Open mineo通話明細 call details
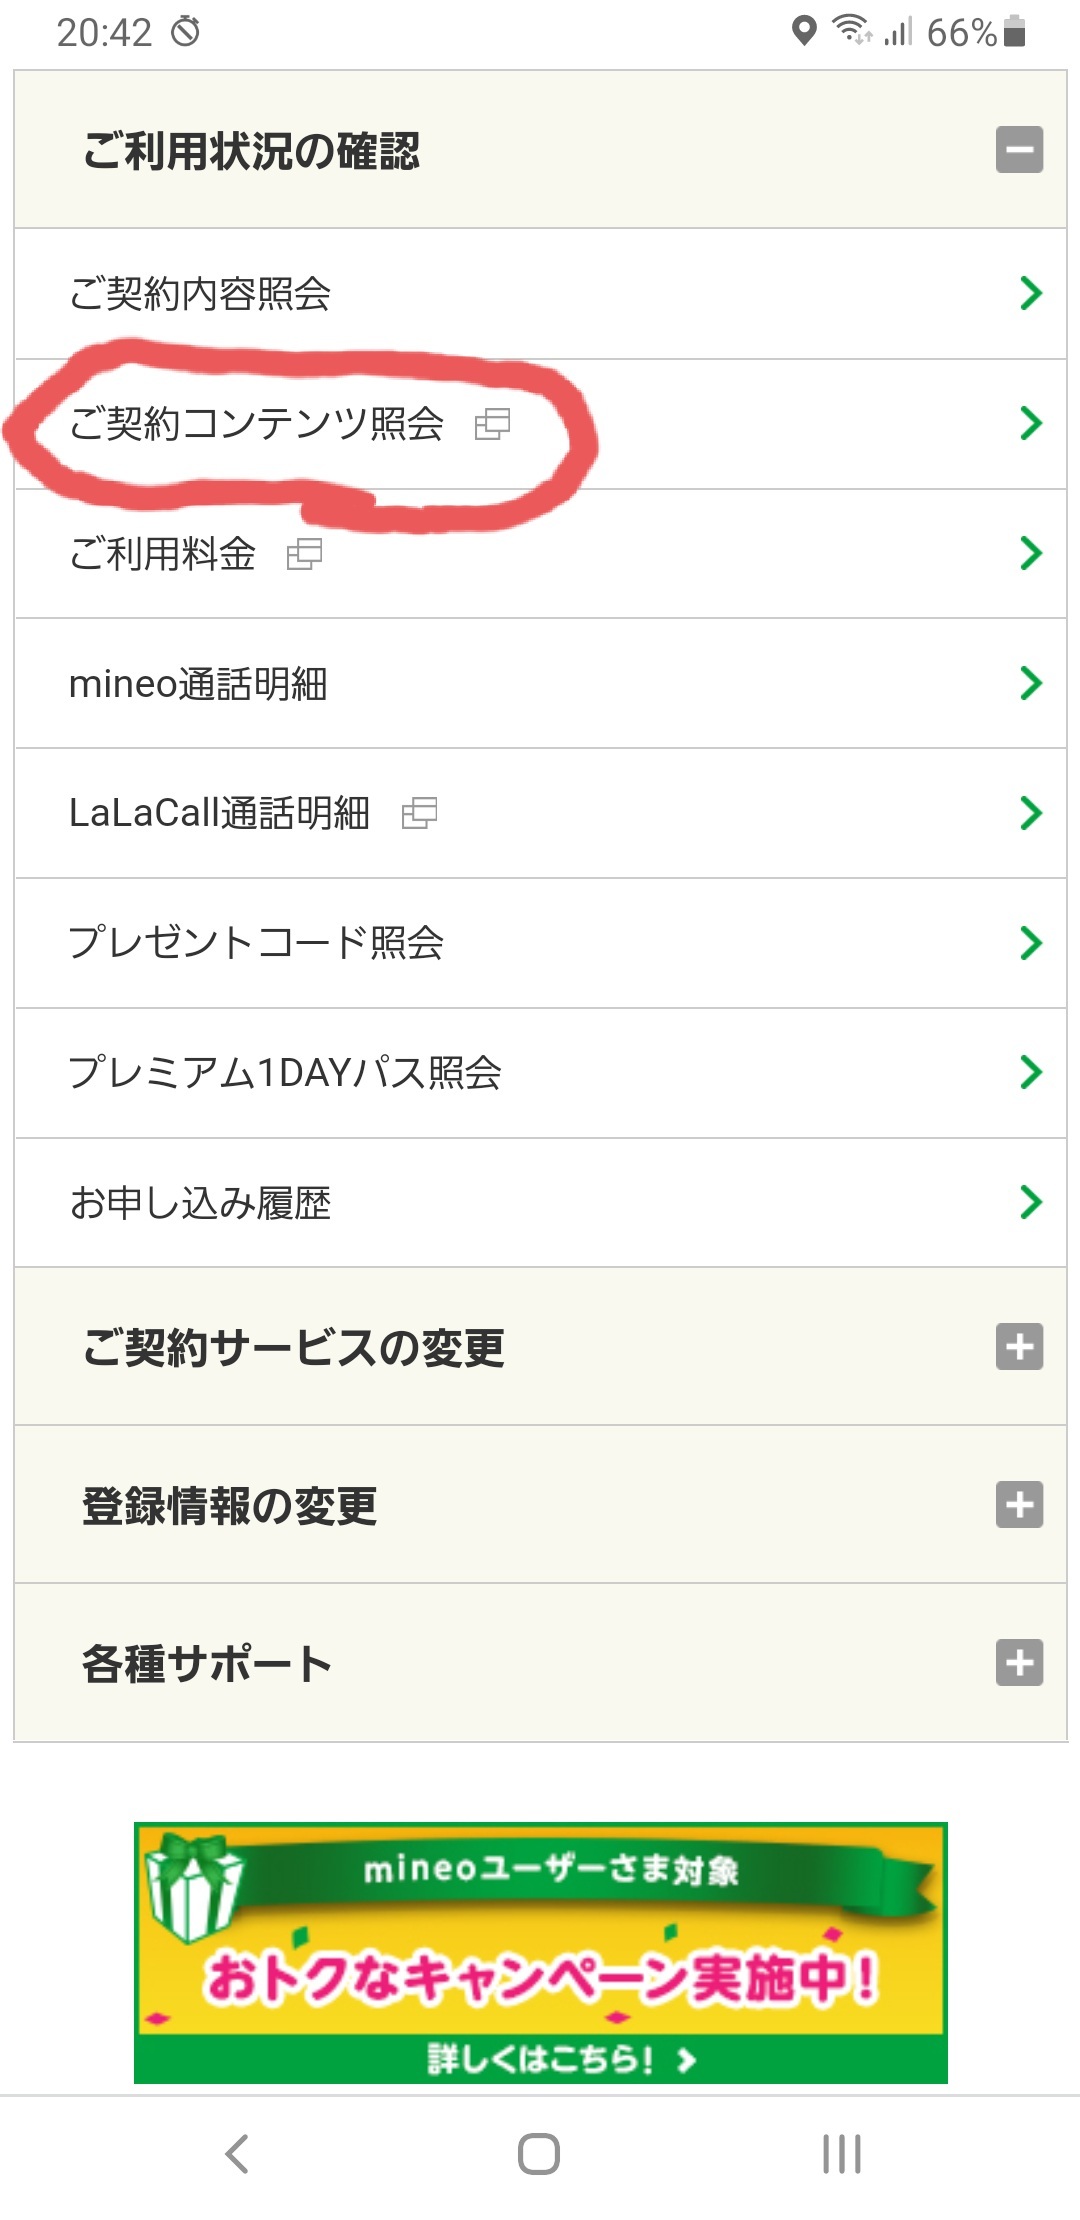 tap(198, 684)
